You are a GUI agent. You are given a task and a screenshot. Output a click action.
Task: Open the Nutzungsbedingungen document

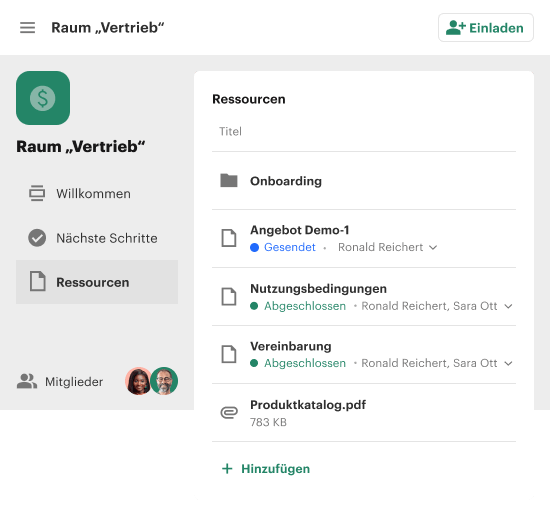pos(318,289)
